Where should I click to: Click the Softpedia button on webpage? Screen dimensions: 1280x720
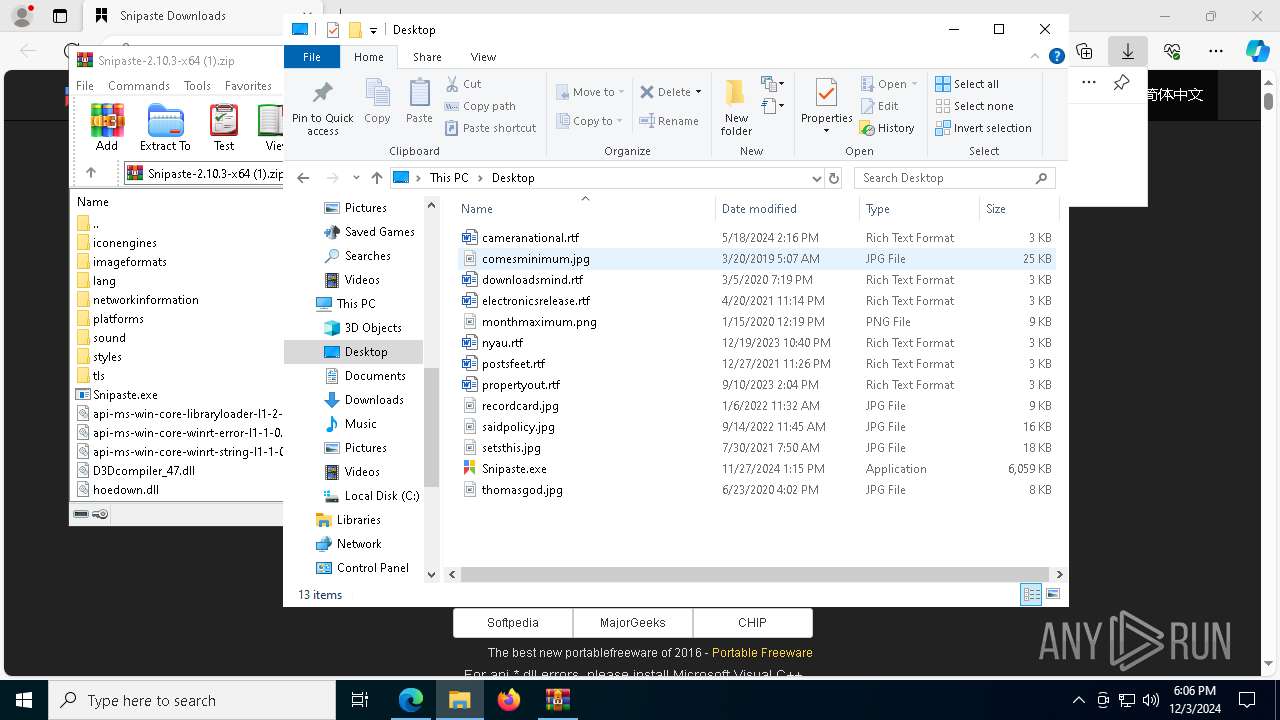click(x=513, y=622)
